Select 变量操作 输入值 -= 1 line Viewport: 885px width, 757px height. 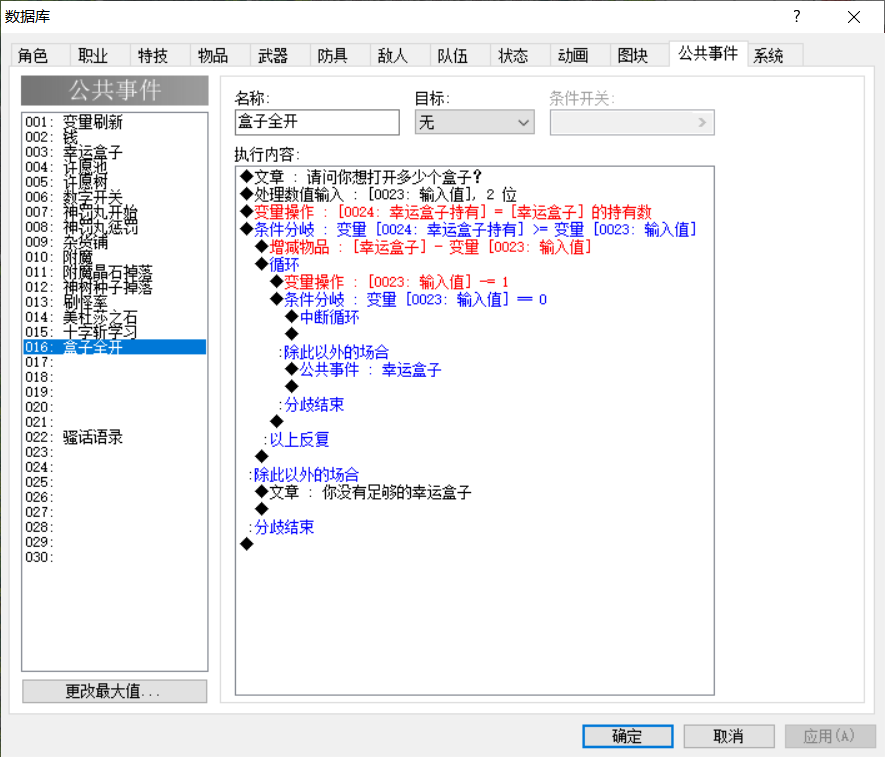coord(389,282)
